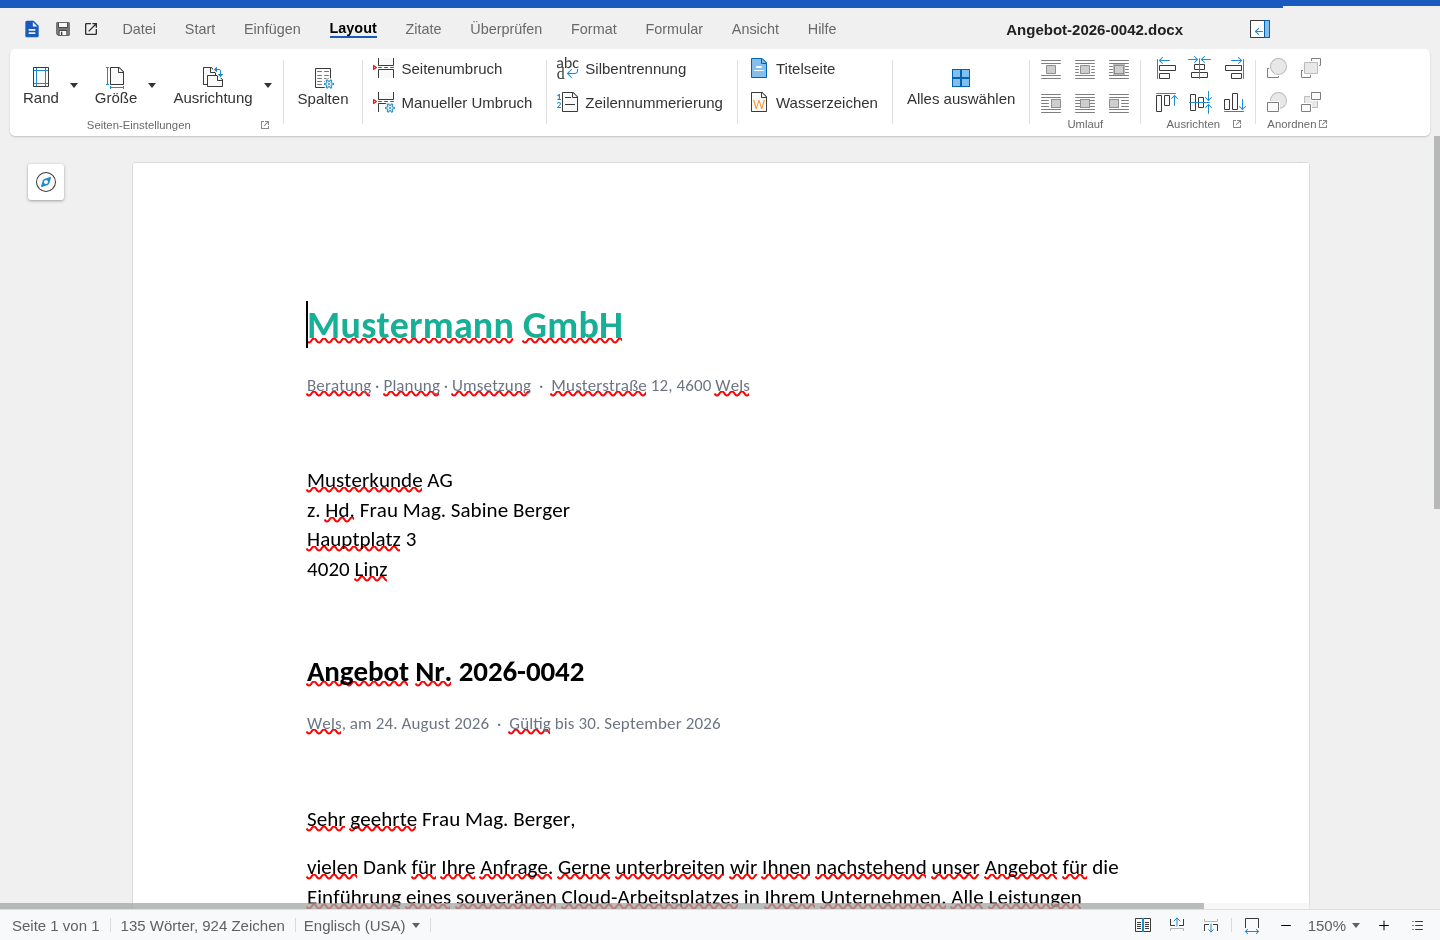1440x940 pixels.
Task: Switch to the Einfügen tab
Action: 272,29
